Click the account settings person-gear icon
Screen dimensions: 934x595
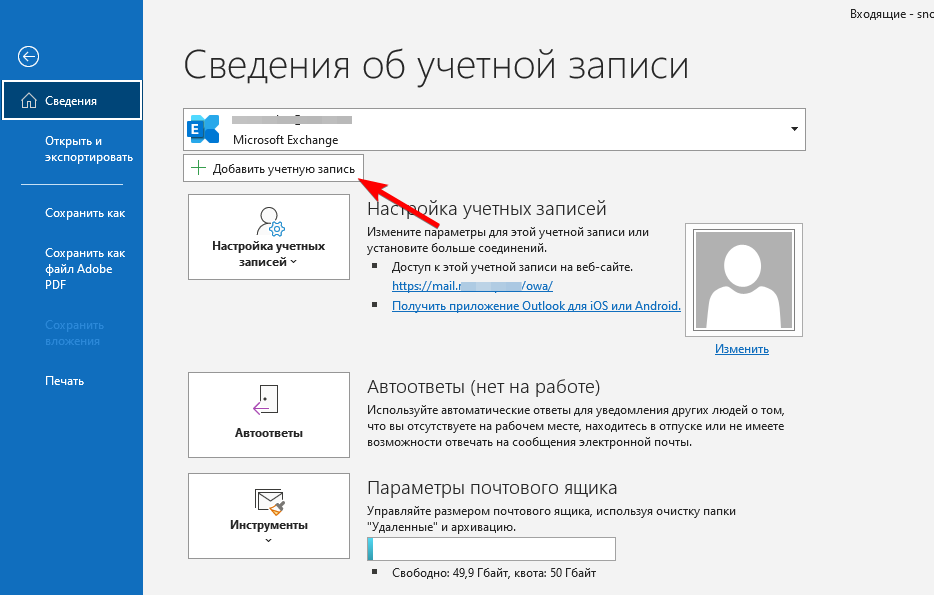point(269,220)
